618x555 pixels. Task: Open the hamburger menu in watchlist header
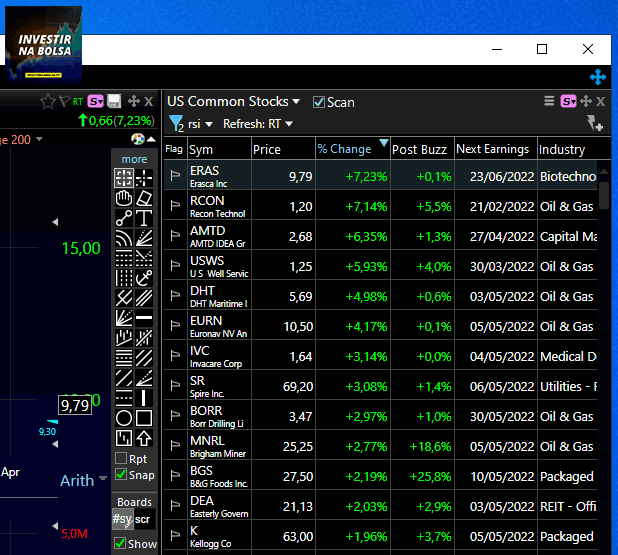tap(549, 101)
